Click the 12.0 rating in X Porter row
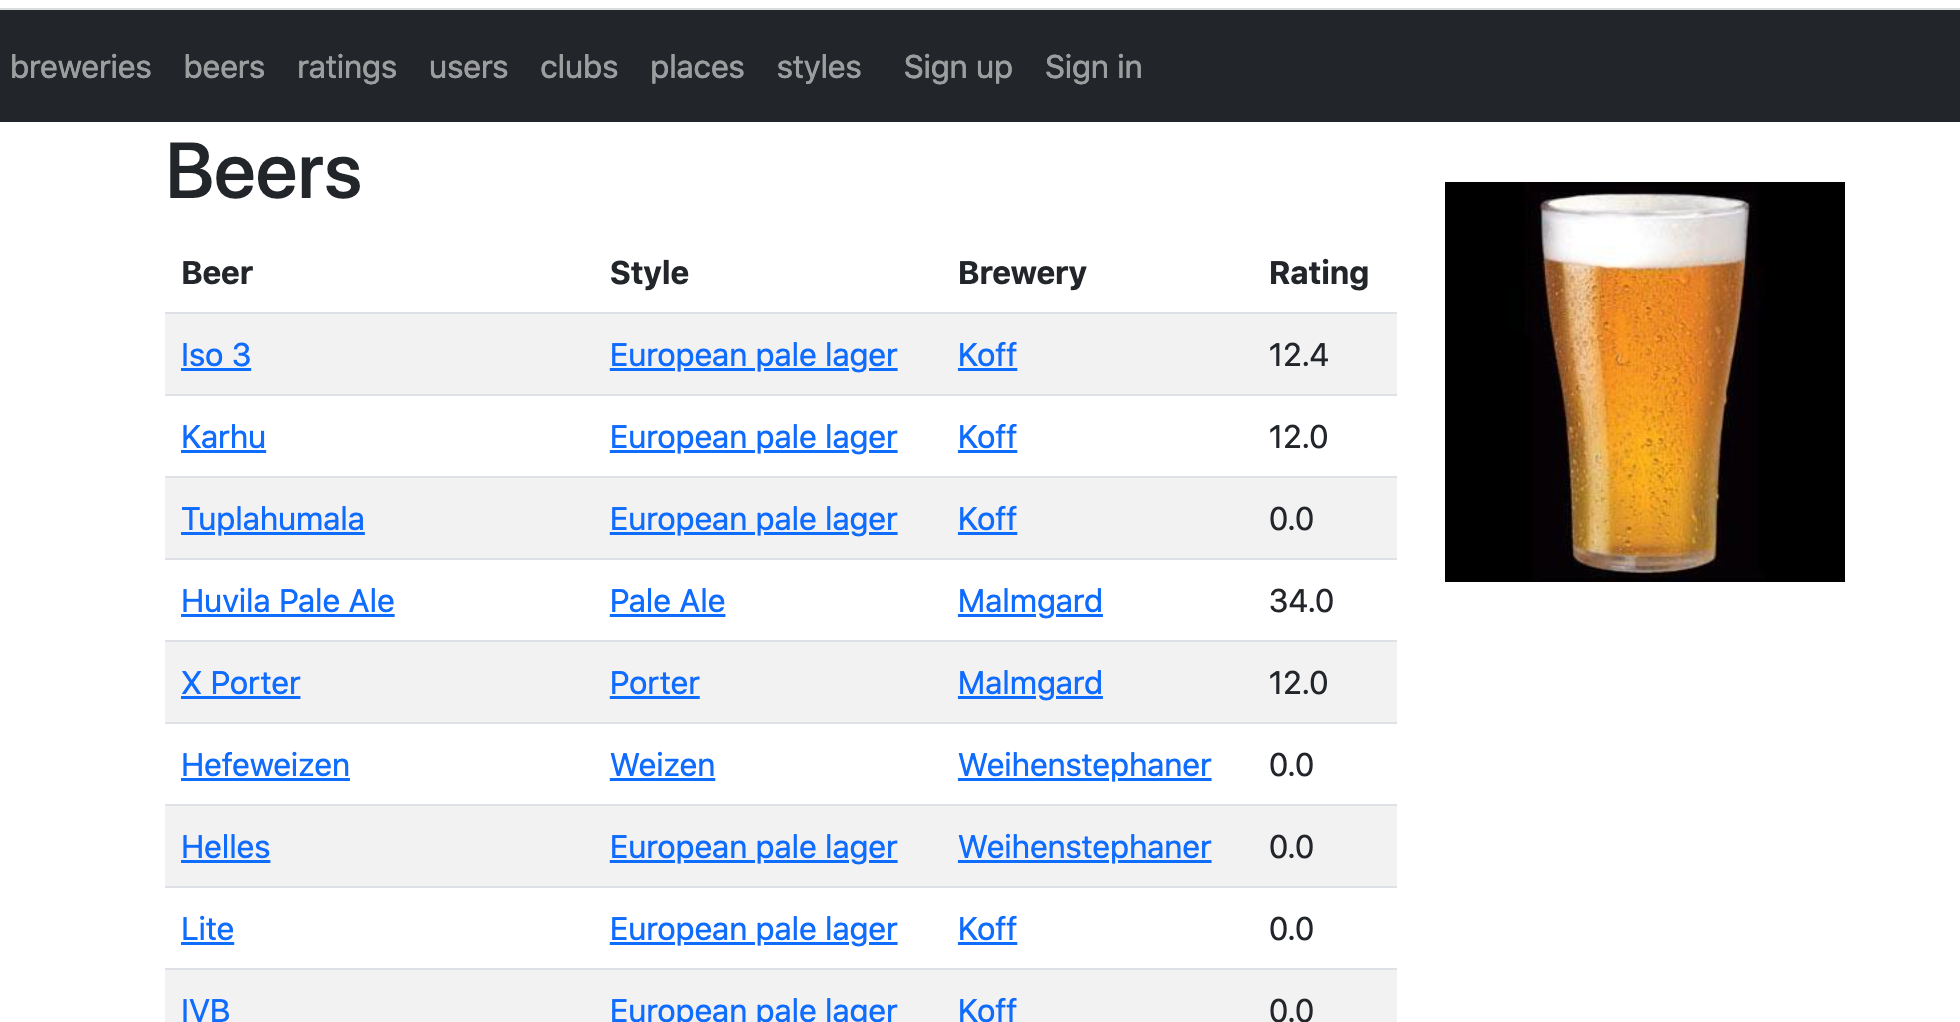1960x1022 pixels. 1298,683
